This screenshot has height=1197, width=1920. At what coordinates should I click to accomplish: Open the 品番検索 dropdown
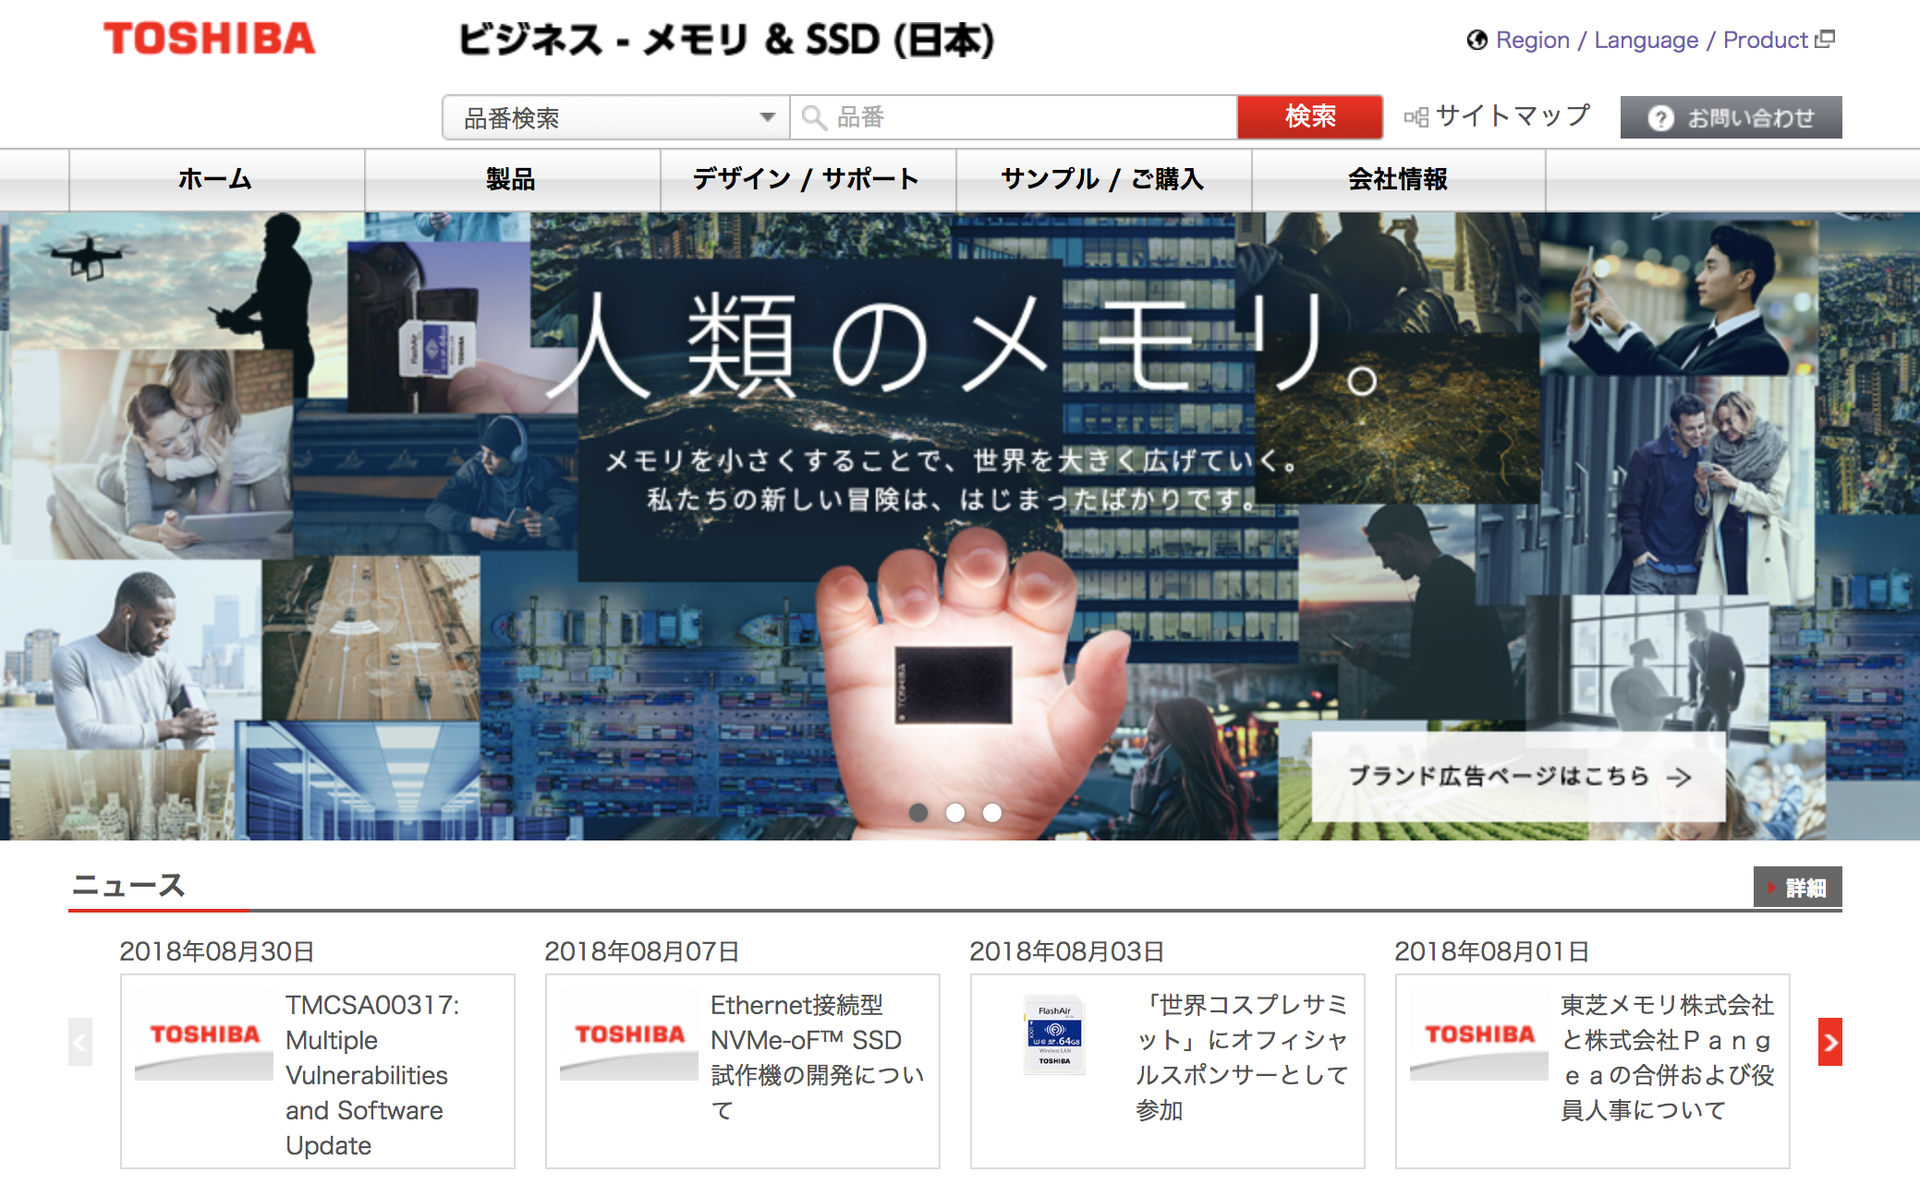pyautogui.click(x=616, y=118)
